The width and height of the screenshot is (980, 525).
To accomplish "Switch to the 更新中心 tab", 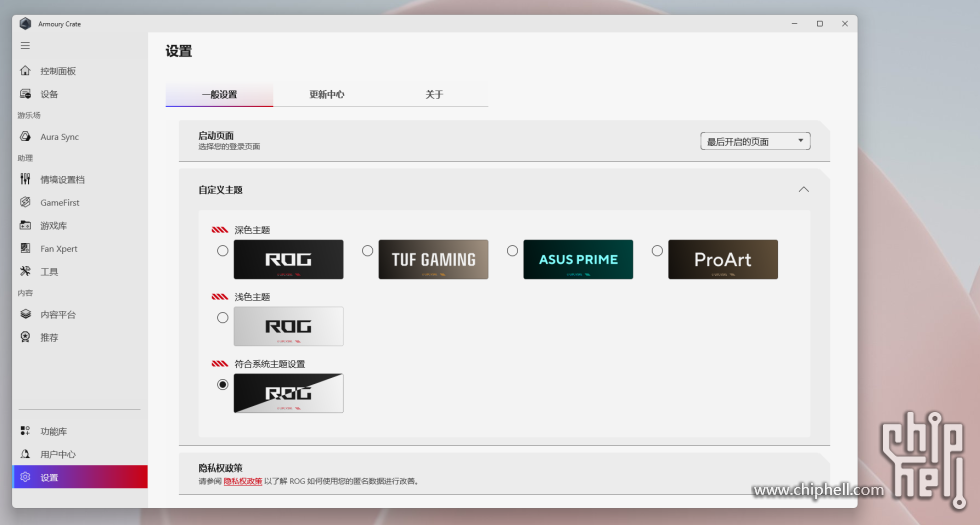I will (x=327, y=94).
